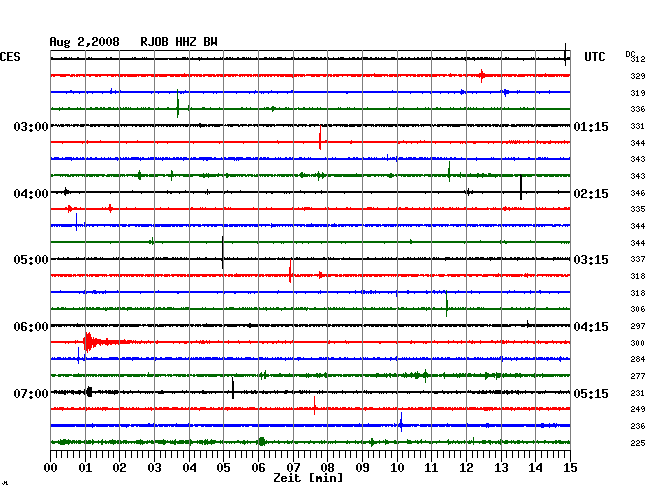Click the UTC column header
This screenshot has width=650, height=494.
[594, 57]
